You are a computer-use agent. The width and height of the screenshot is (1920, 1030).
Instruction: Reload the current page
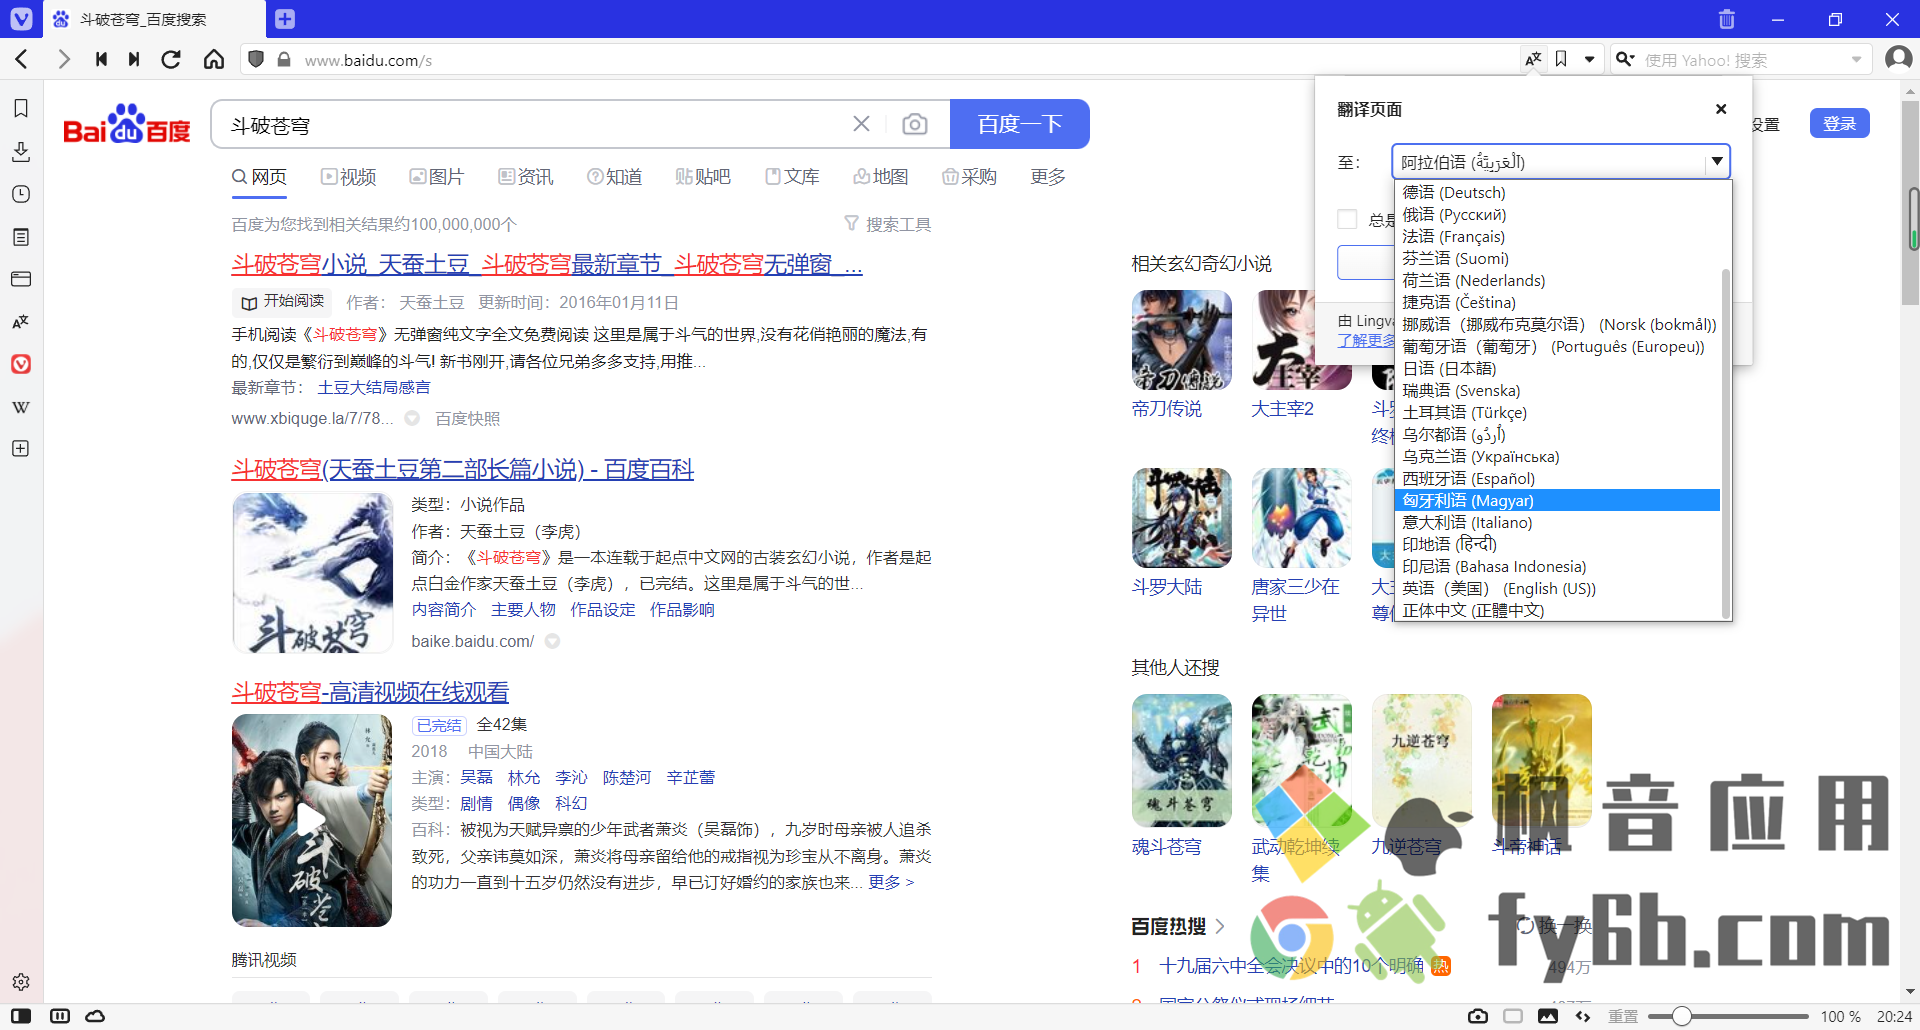[x=171, y=60]
